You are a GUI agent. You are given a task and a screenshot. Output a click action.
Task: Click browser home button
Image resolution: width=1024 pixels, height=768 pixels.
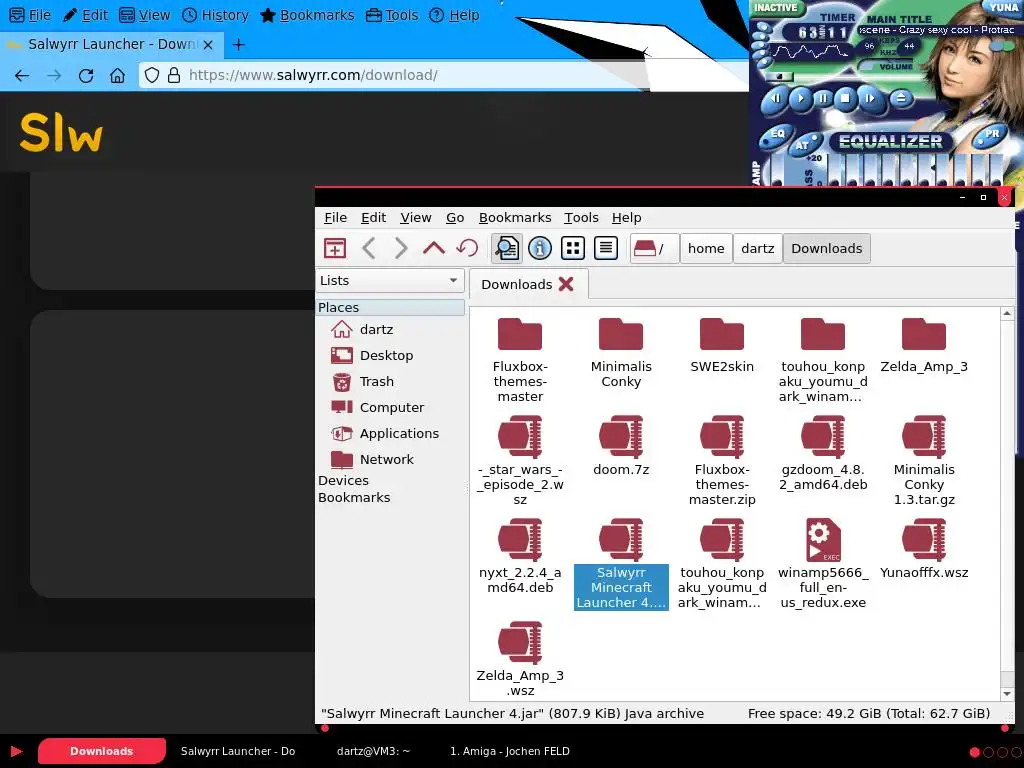tap(117, 75)
